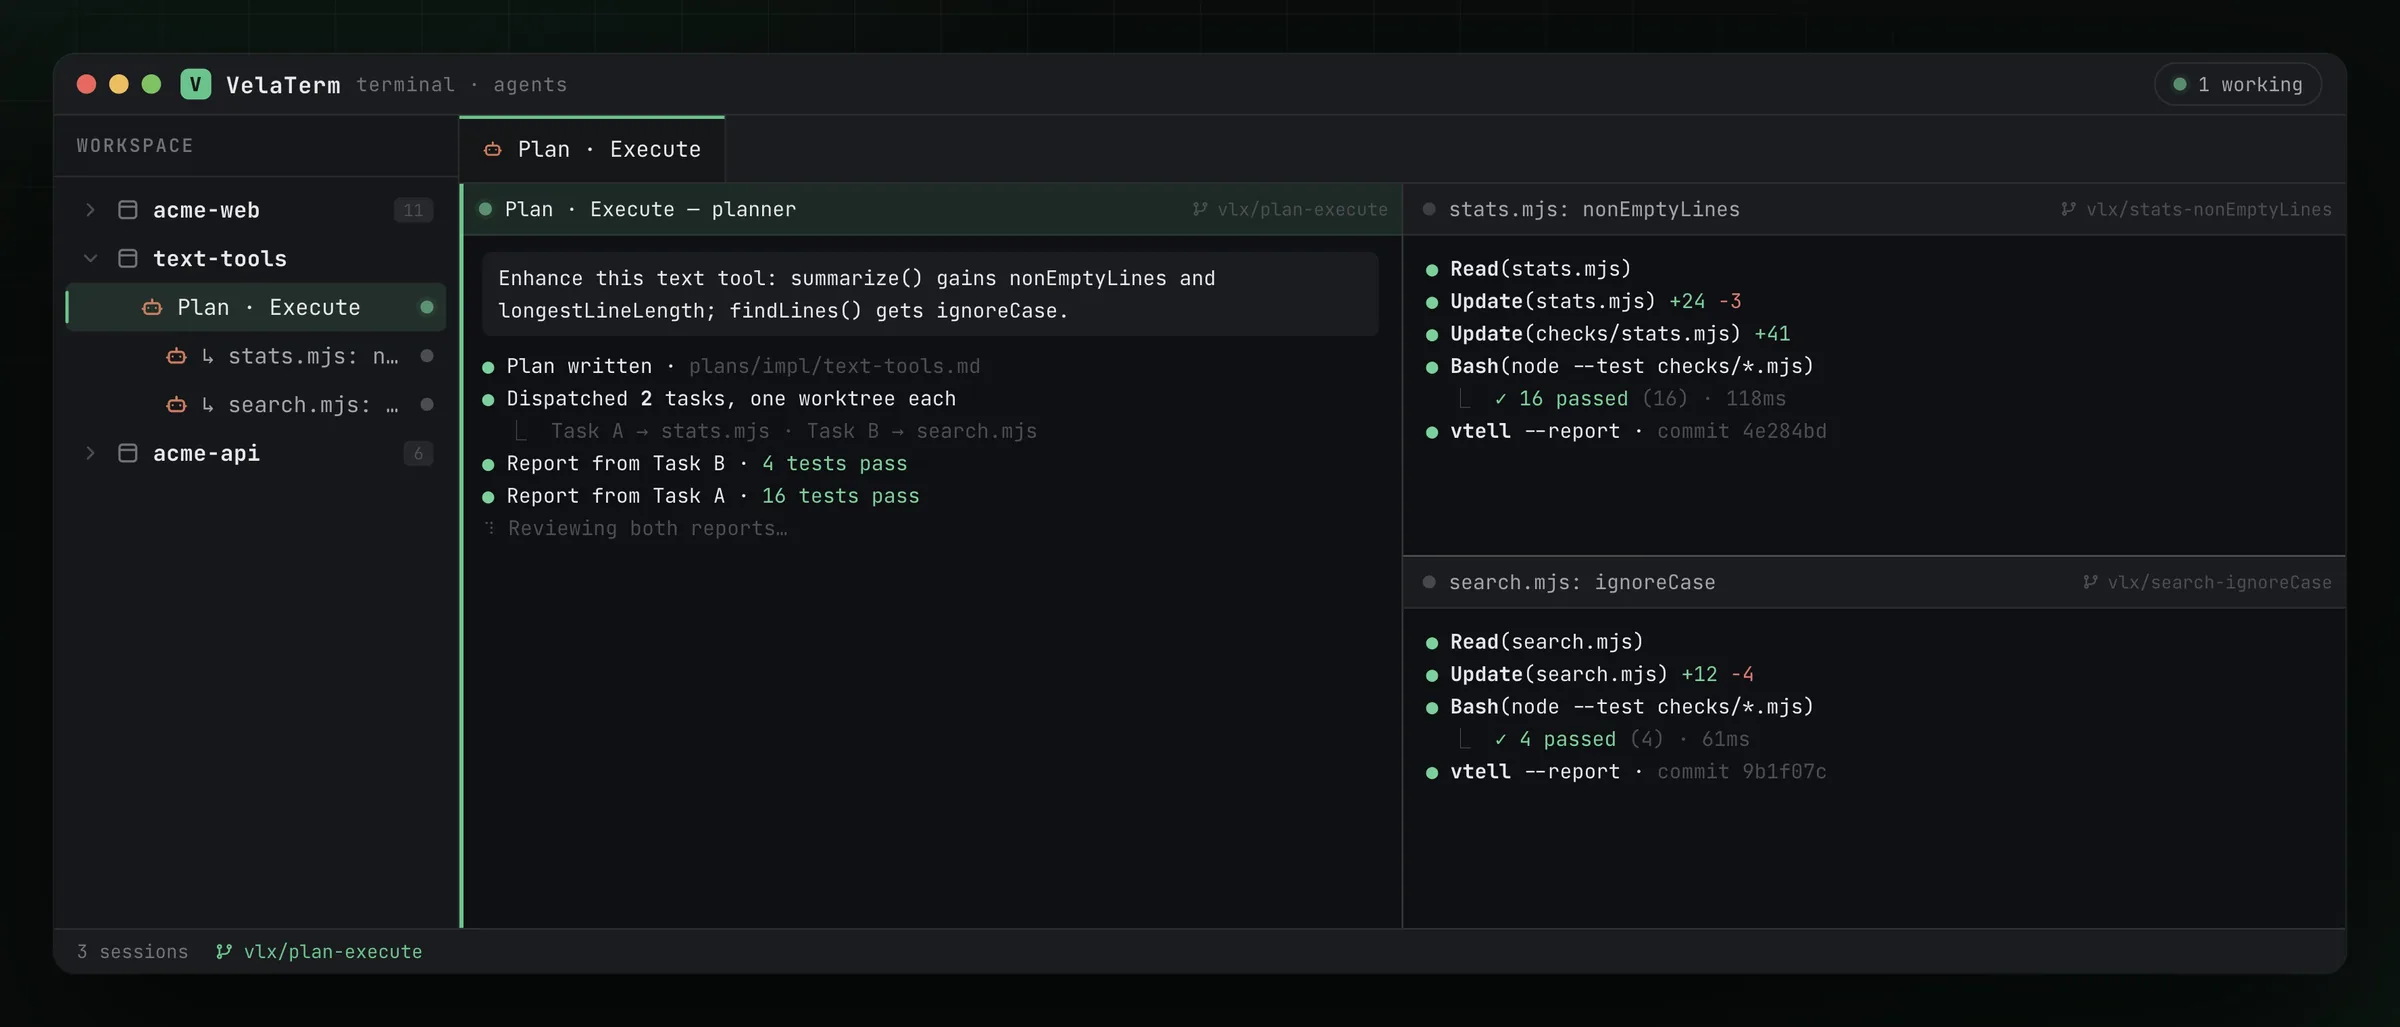Click the branch icon in the bottom status bar
This screenshot has width=2400, height=1027.
tap(224, 951)
